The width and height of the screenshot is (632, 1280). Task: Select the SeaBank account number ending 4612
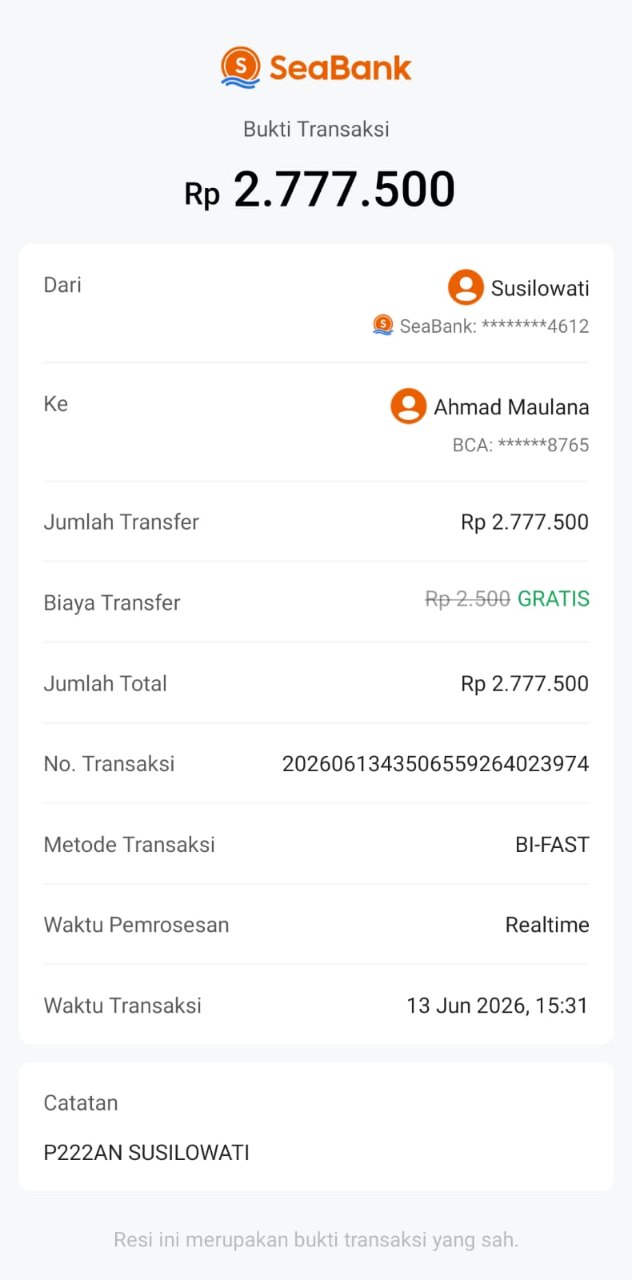pos(494,326)
